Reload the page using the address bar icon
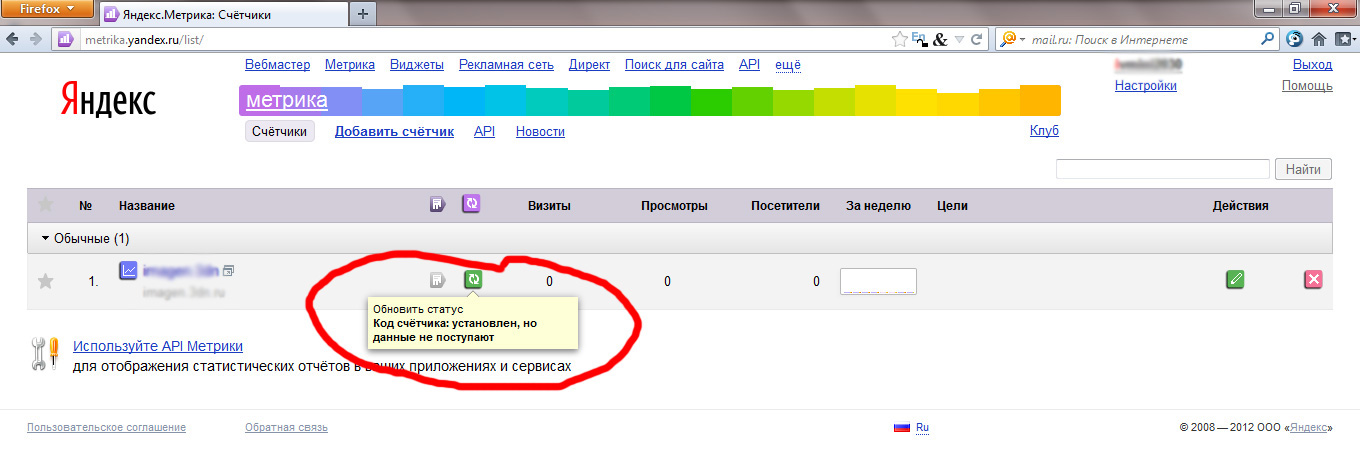The image size is (1360, 450). (x=976, y=39)
